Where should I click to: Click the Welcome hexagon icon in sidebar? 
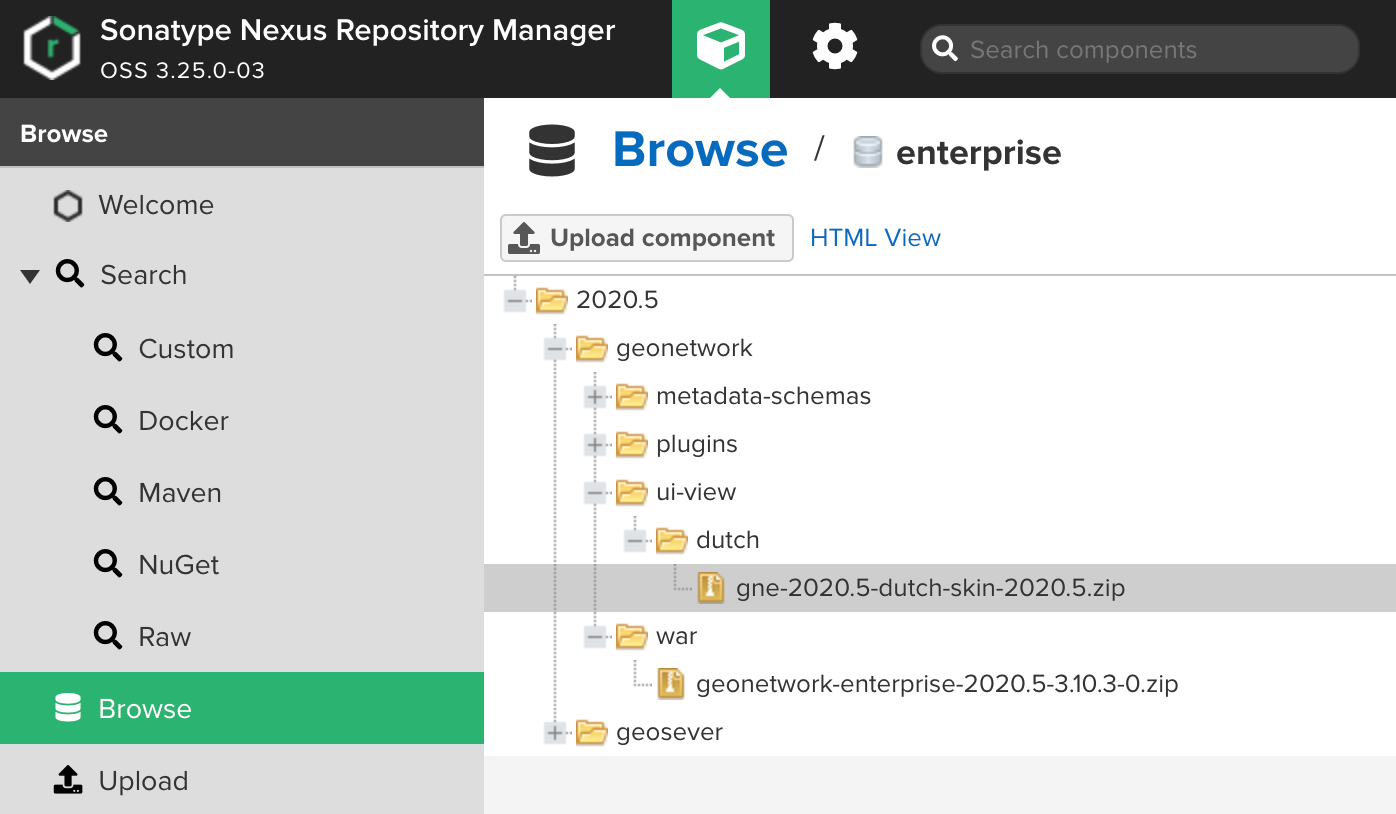[x=67, y=206]
